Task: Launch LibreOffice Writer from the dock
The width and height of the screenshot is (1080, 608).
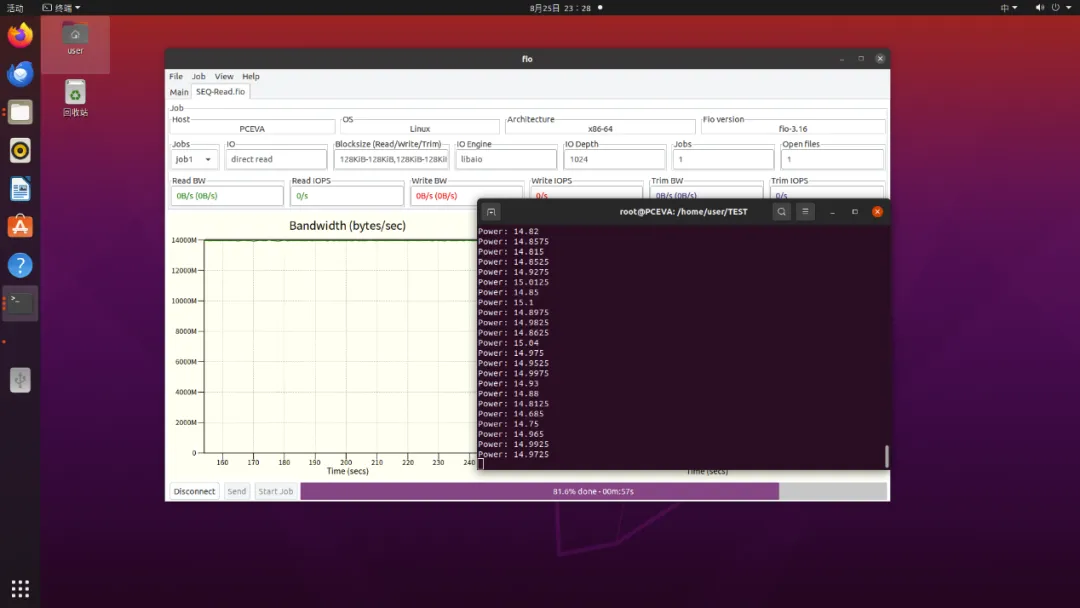Action: point(20,189)
